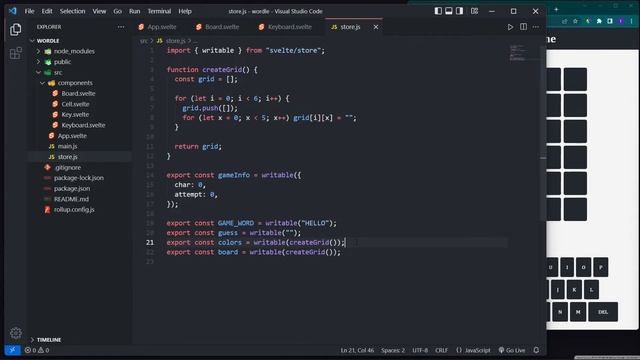The width and height of the screenshot is (640, 360).
Task: Collapse the WORDLE project root
Action: tap(48, 41)
